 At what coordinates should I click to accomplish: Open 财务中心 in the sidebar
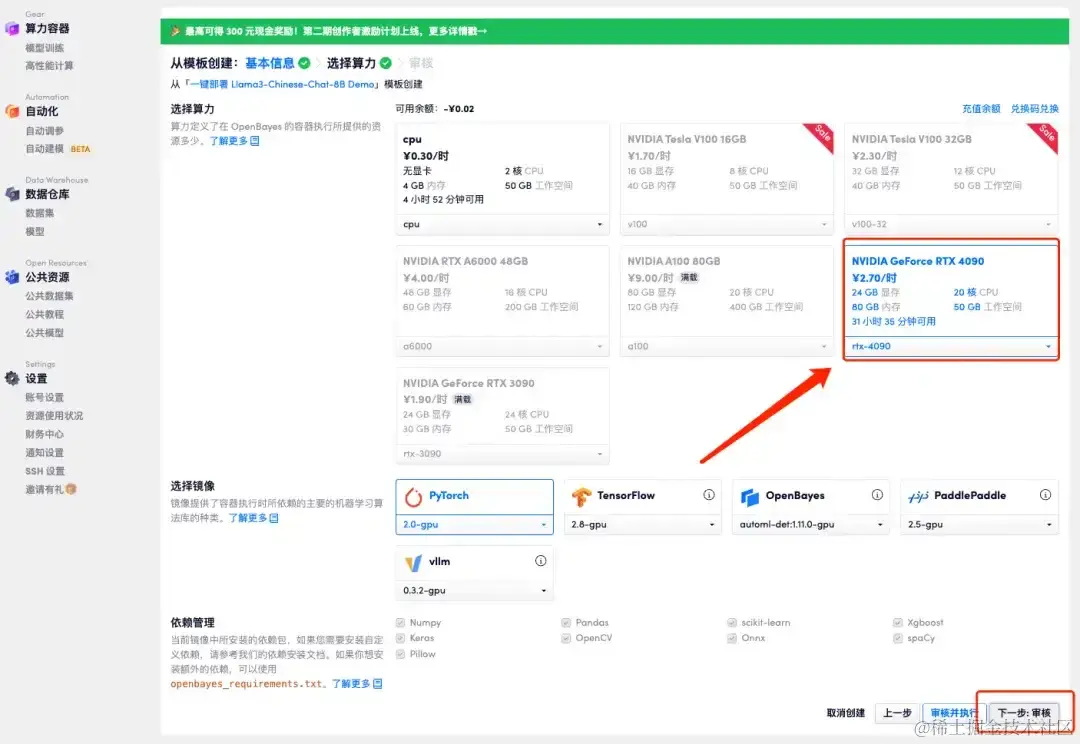tap(45, 434)
